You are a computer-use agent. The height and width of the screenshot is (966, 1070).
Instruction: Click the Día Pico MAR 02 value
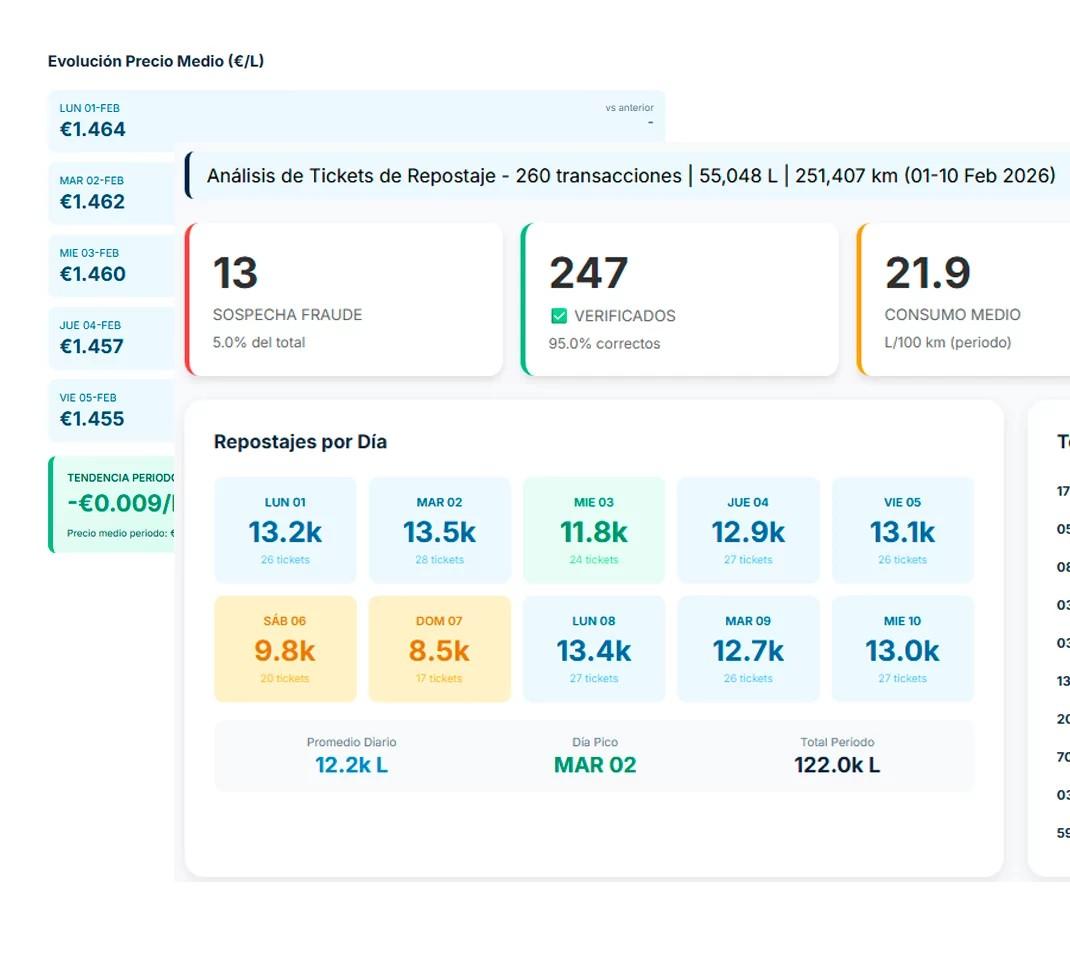pos(595,765)
